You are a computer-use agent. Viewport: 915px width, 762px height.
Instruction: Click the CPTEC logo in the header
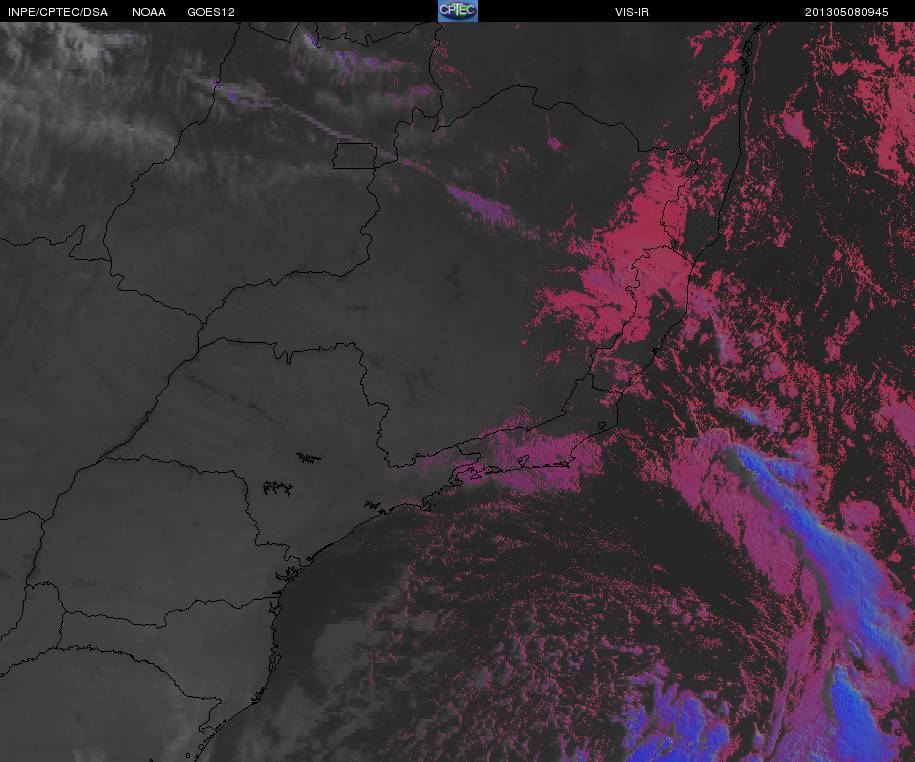click(458, 11)
